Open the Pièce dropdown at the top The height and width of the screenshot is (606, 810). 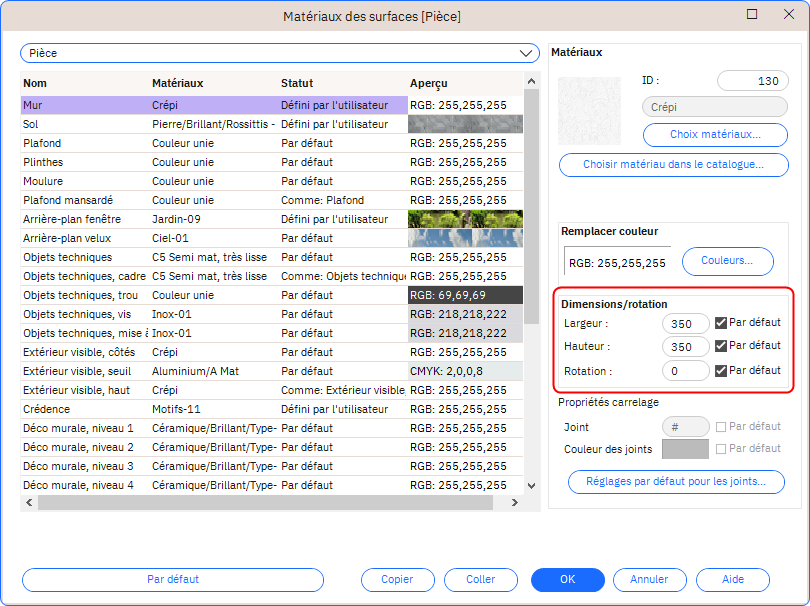(x=280, y=52)
